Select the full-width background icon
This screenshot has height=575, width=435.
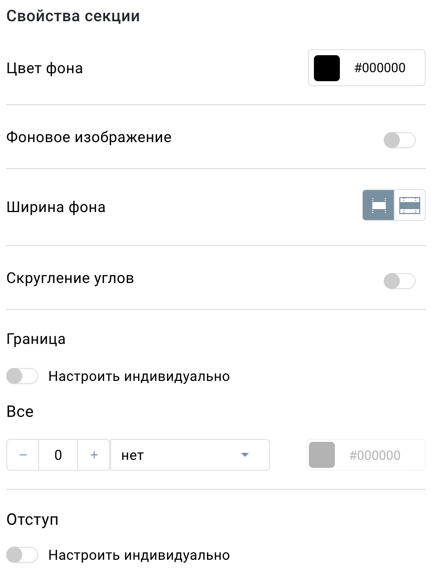click(409, 205)
